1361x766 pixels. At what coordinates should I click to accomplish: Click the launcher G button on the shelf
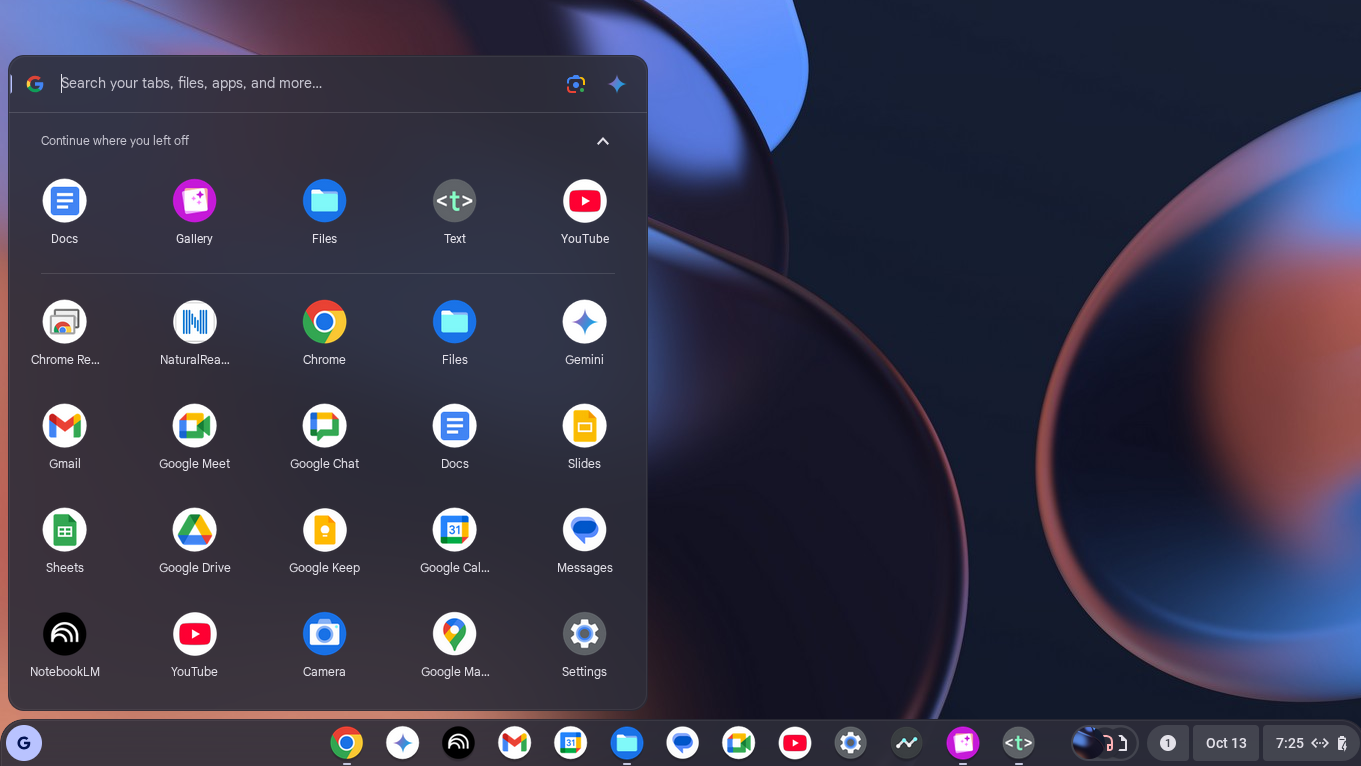[24, 743]
